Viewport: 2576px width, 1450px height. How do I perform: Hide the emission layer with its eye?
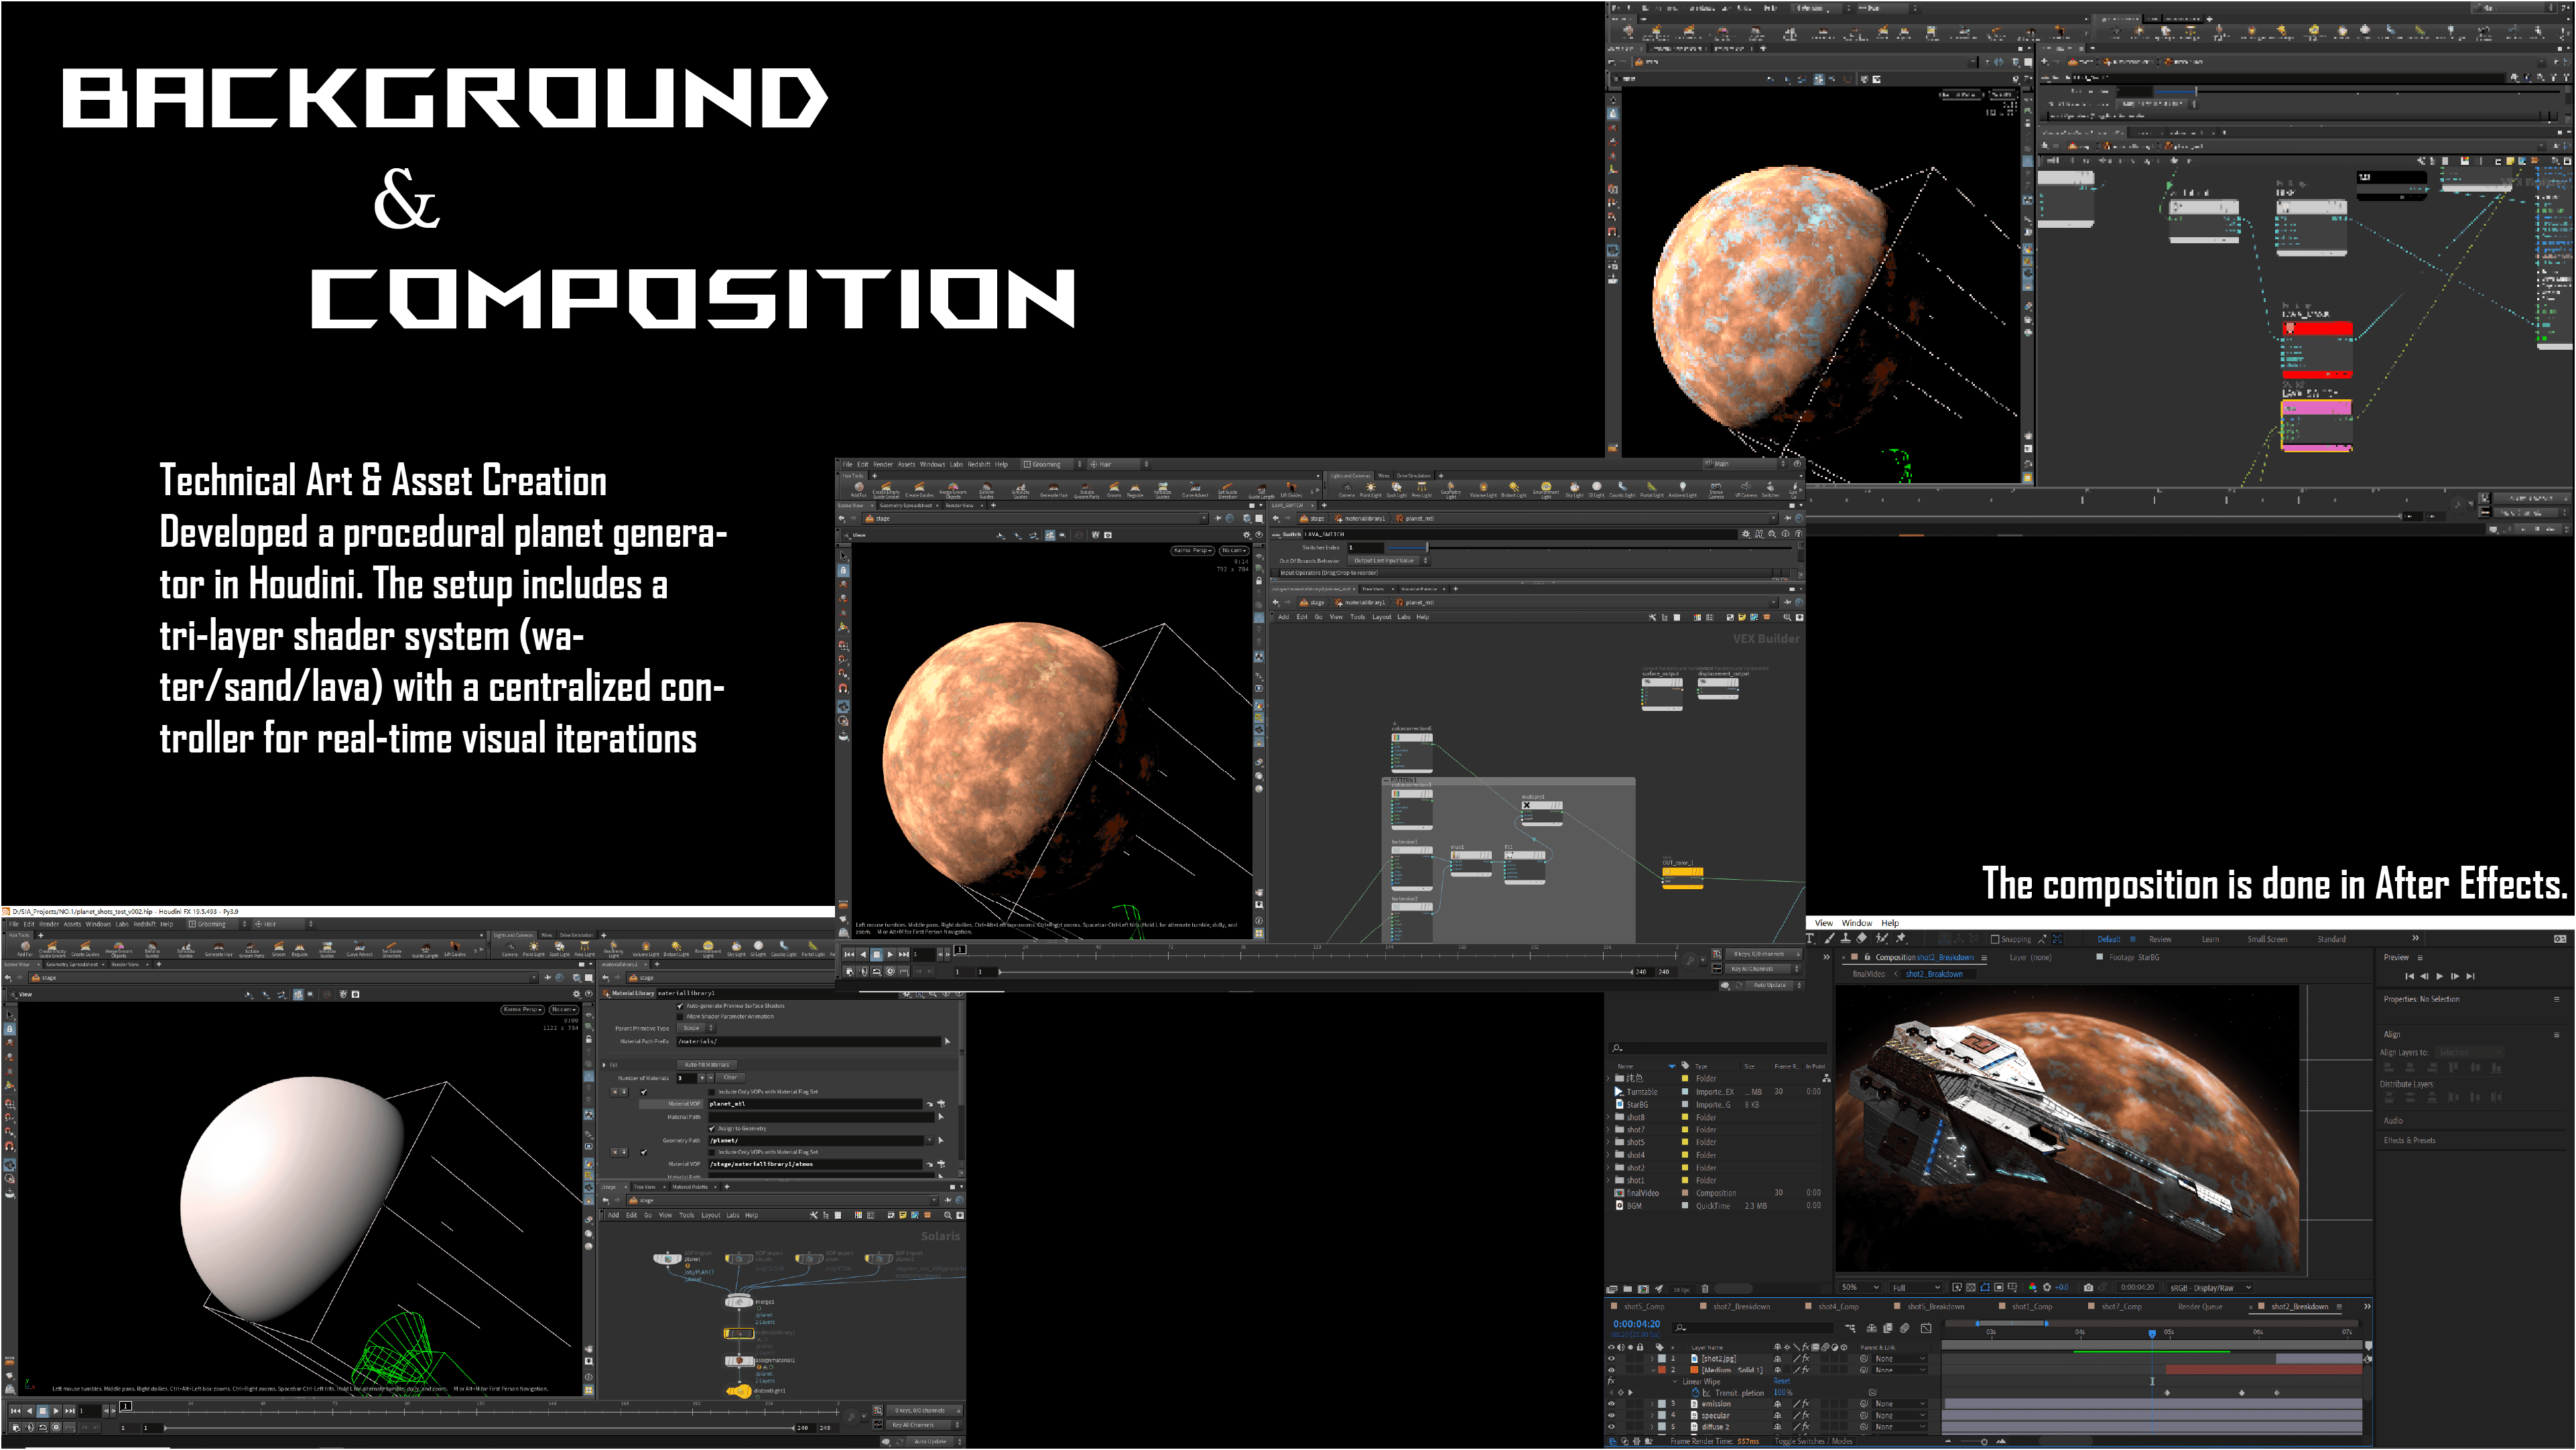tap(1611, 1404)
